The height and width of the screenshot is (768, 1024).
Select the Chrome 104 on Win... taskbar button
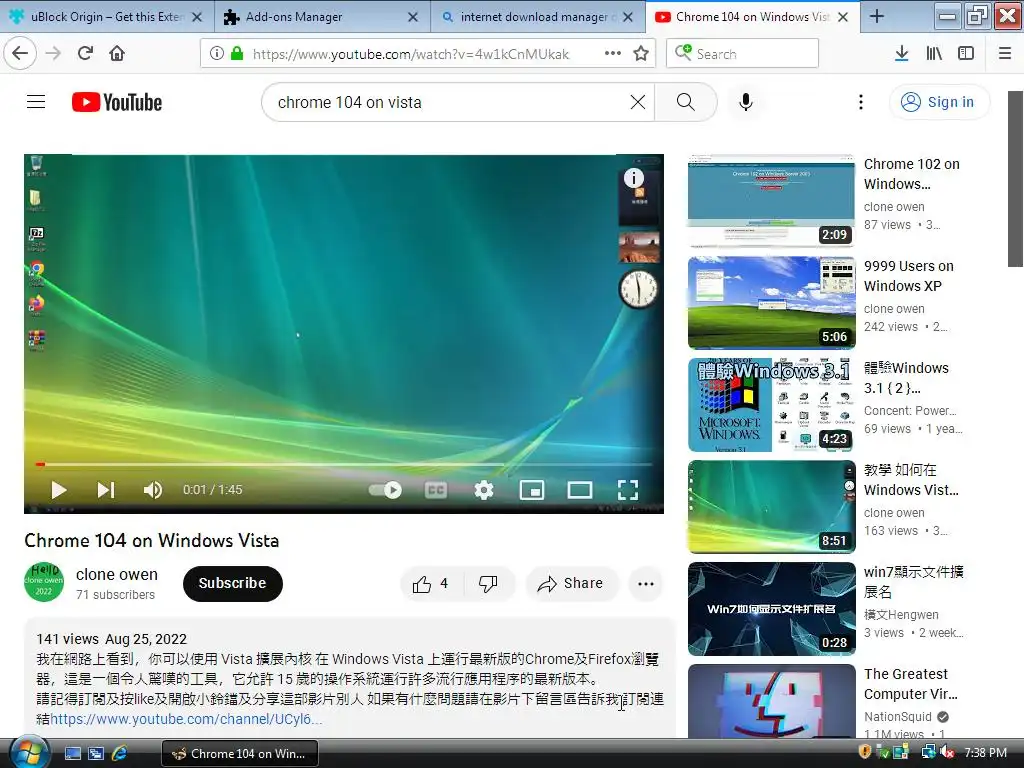pyautogui.click(x=240, y=754)
